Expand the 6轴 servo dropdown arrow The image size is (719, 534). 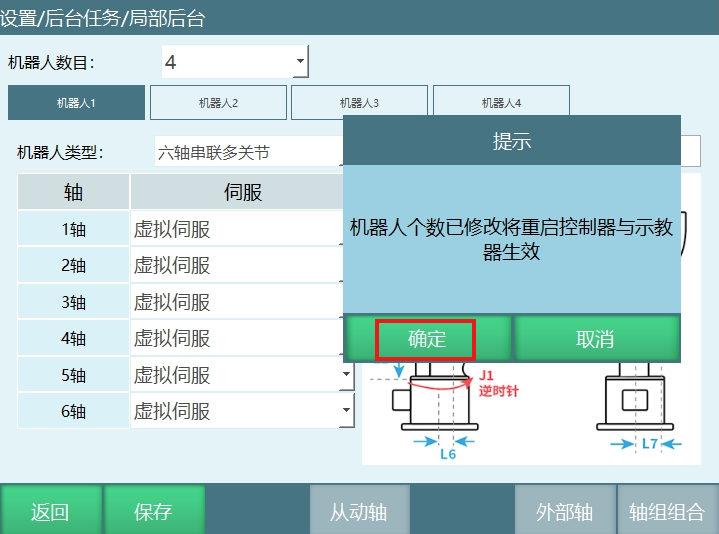(347, 411)
